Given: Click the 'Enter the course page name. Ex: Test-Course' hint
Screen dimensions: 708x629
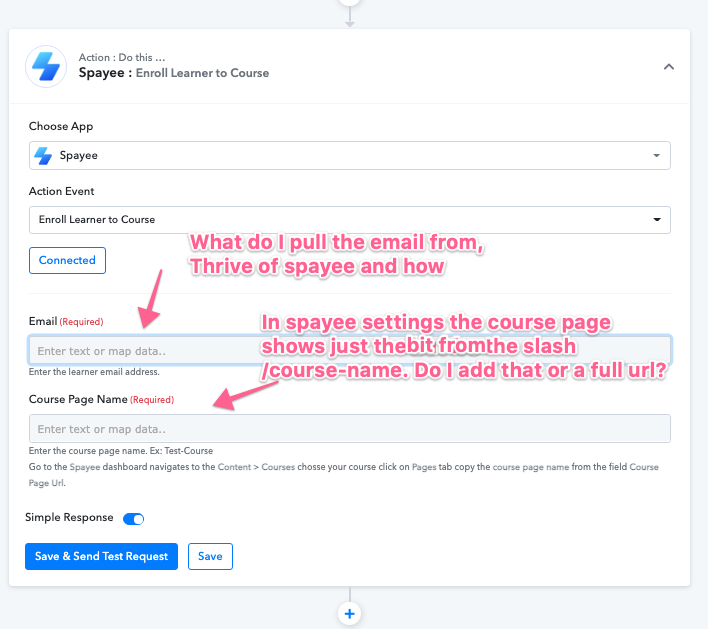Looking at the screenshot, I should coord(121,451).
